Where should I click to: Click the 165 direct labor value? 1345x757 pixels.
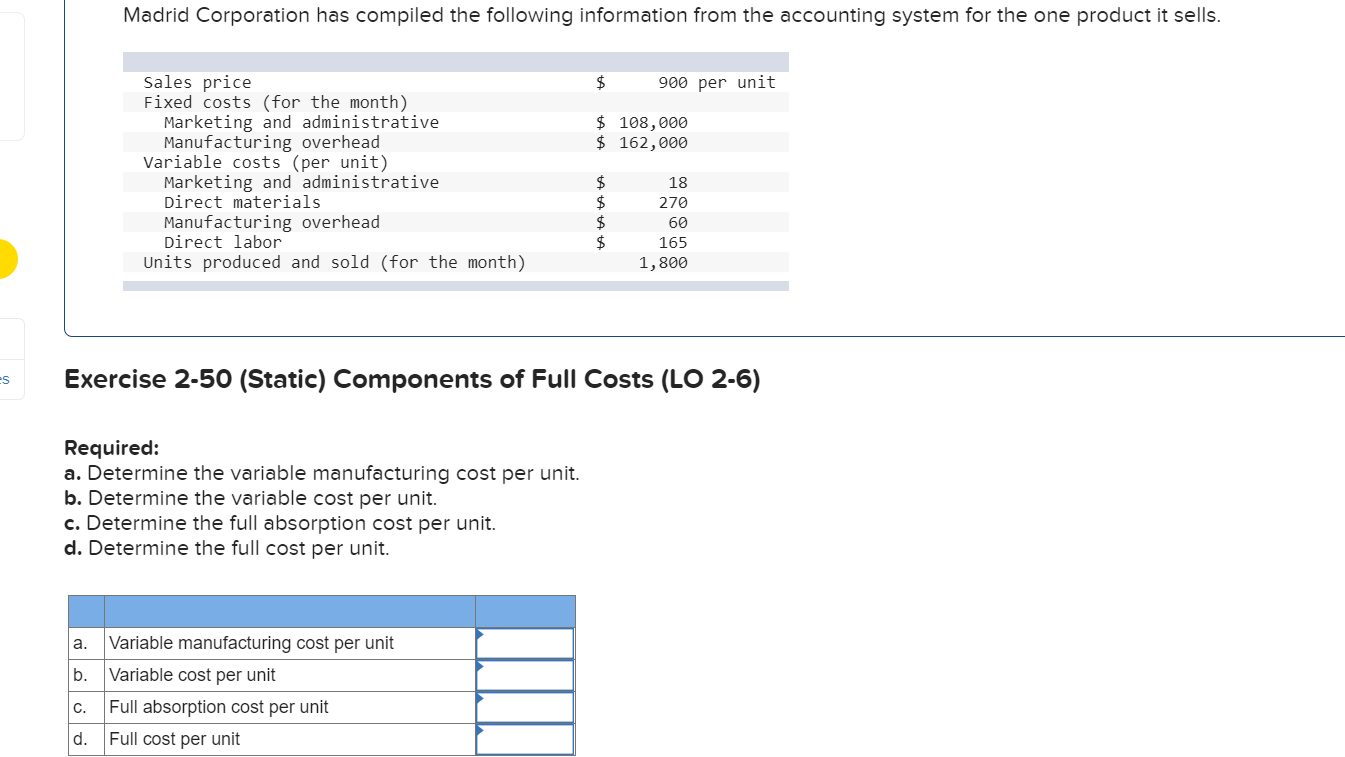pos(673,242)
